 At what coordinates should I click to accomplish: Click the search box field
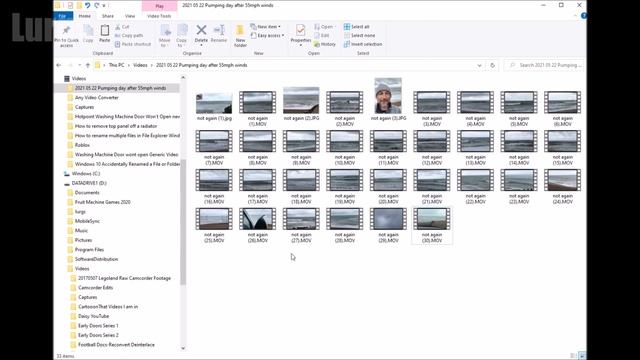pyautogui.click(x=544, y=65)
